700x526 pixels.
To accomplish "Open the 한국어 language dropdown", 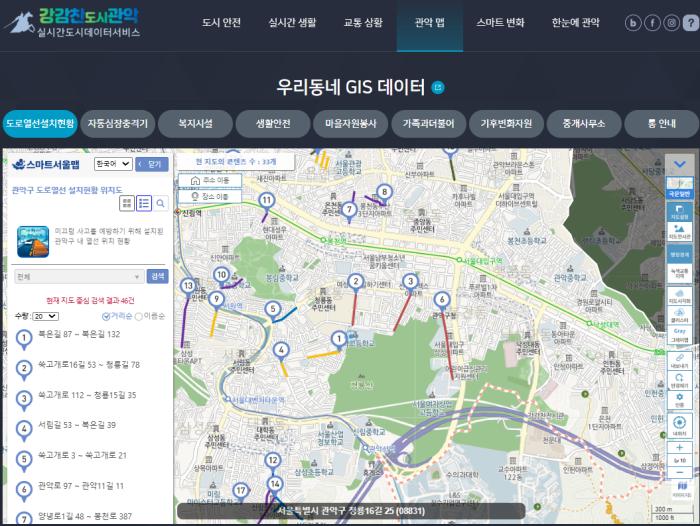I will (113, 164).
